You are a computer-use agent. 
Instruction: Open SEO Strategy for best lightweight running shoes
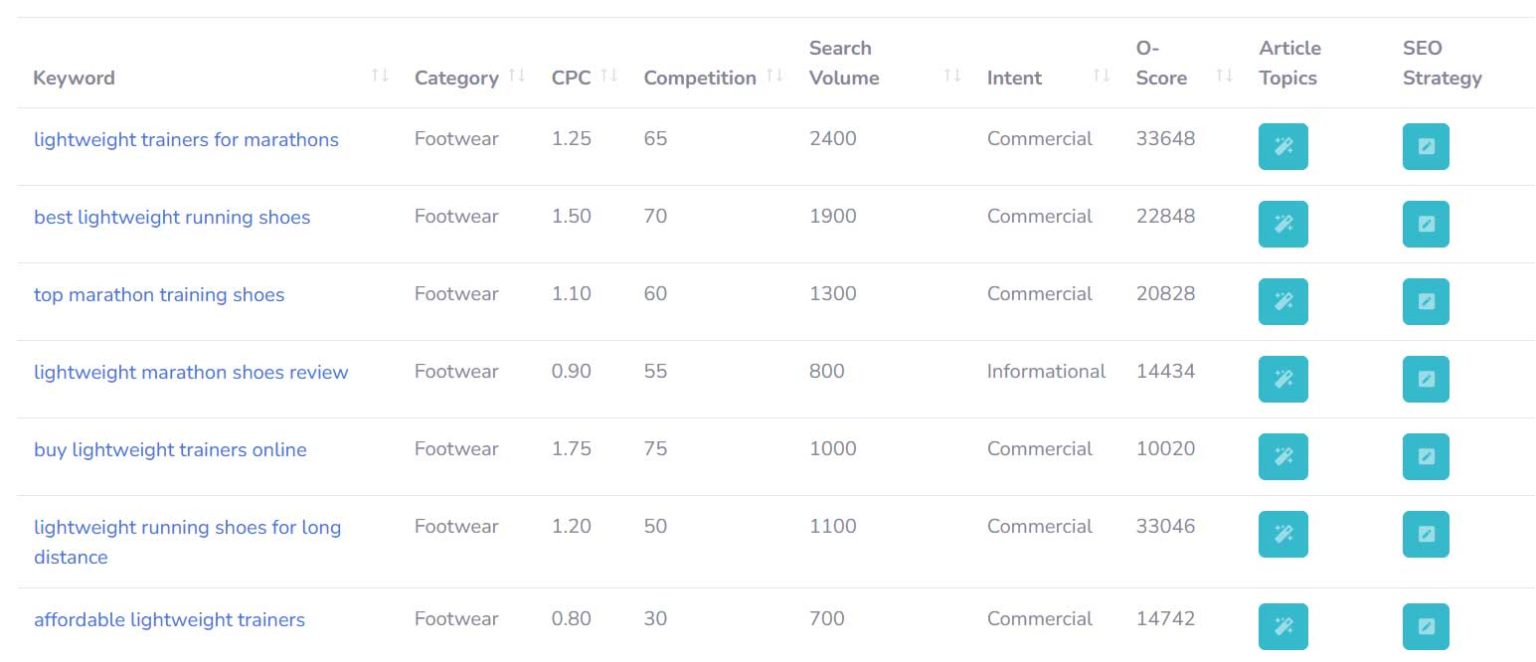[1426, 224]
